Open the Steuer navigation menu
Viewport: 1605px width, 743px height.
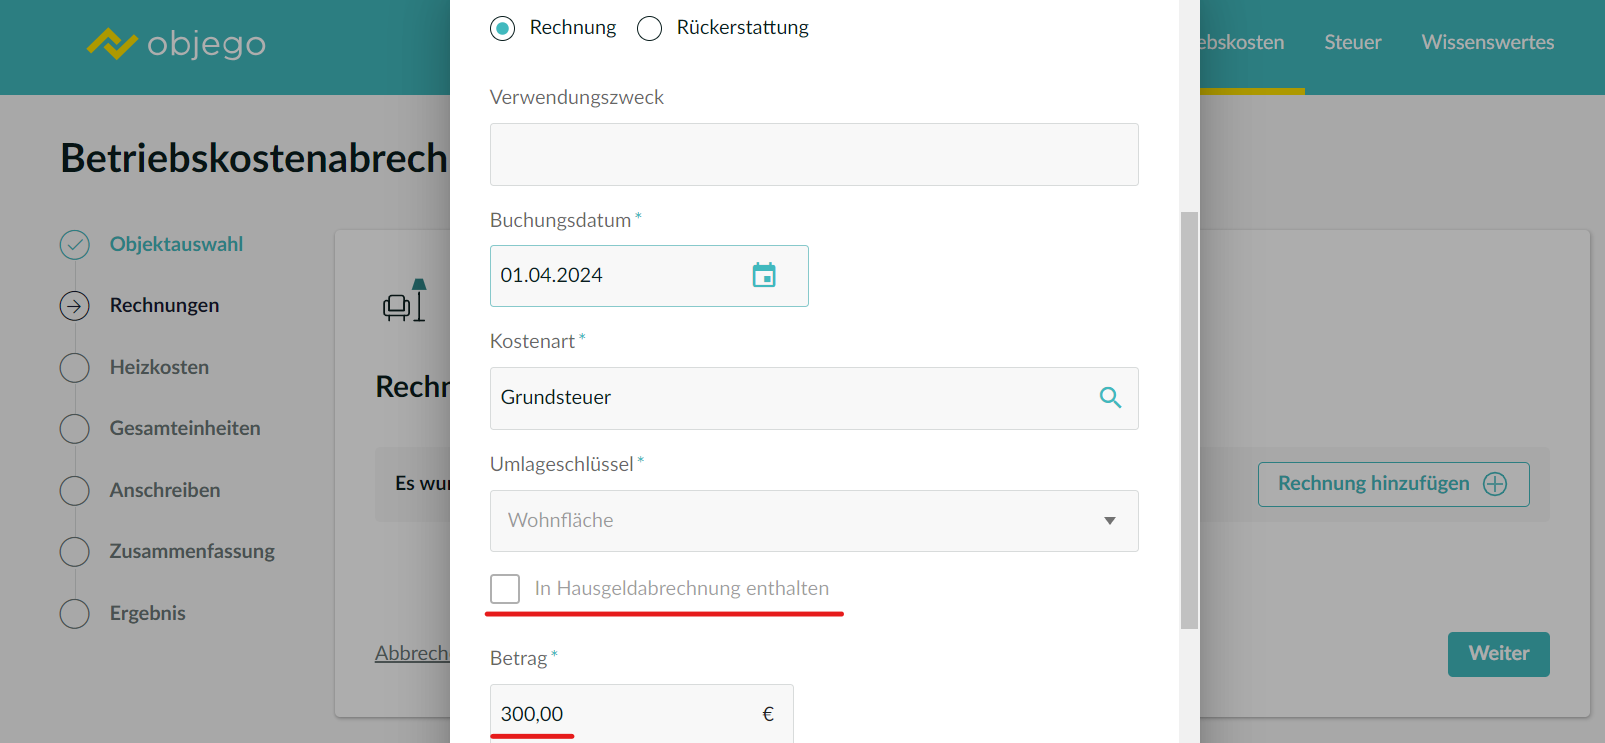pyautogui.click(x=1352, y=43)
